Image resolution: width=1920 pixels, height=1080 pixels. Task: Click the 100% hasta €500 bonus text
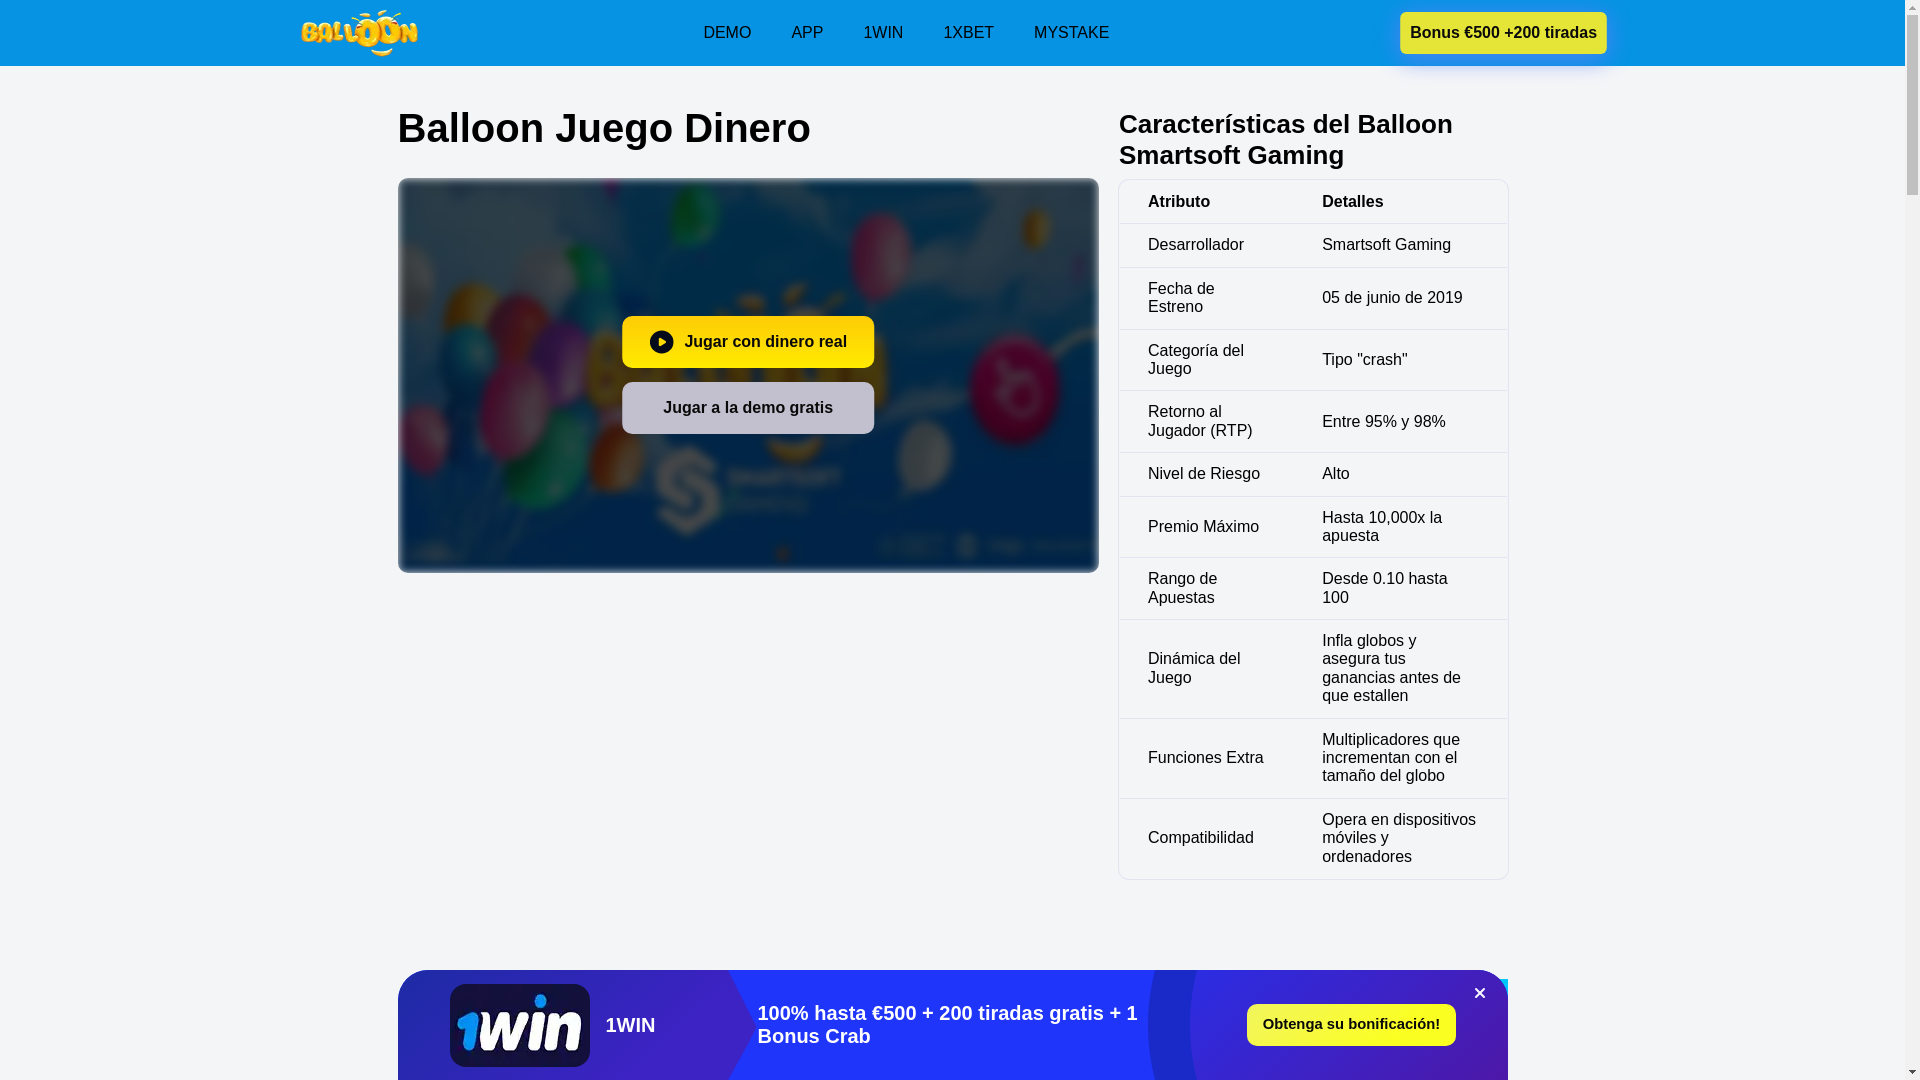point(947,1025)
